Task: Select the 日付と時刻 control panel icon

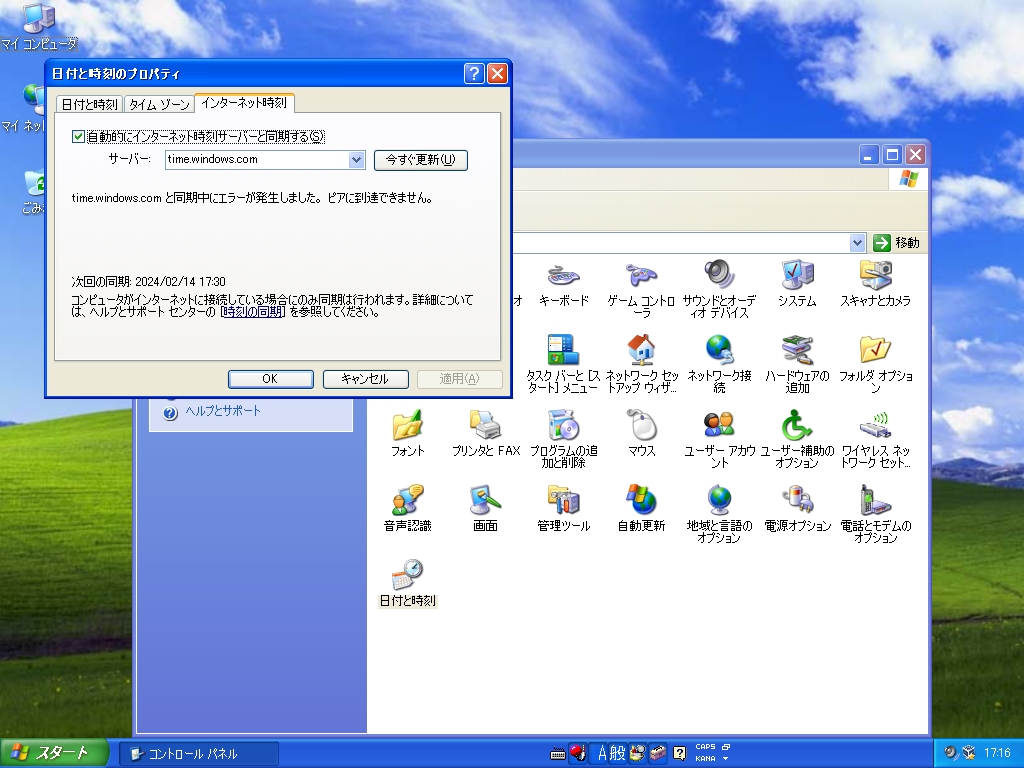Action: [x=408, y=584]
